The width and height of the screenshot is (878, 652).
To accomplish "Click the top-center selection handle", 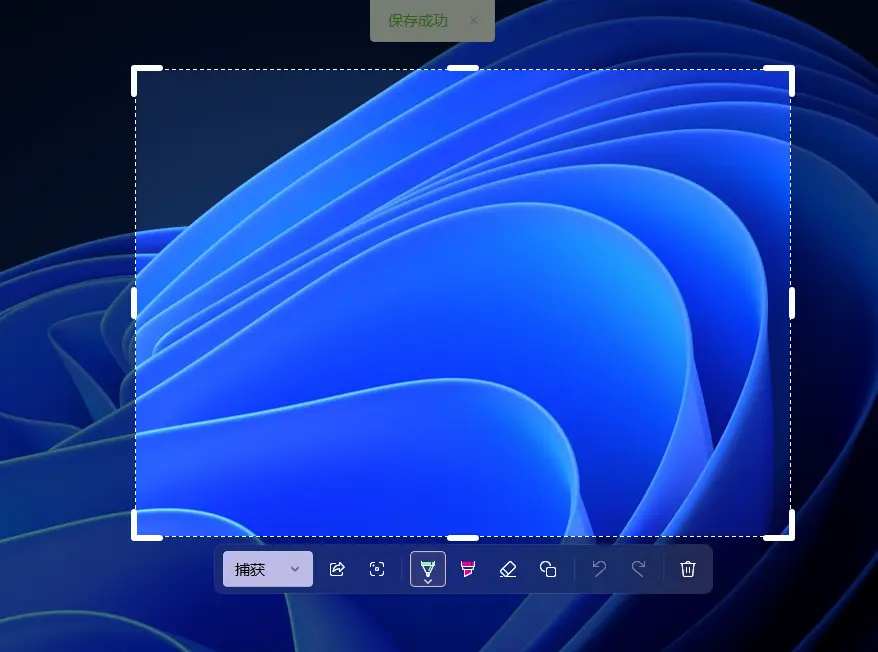I will 462,69.
